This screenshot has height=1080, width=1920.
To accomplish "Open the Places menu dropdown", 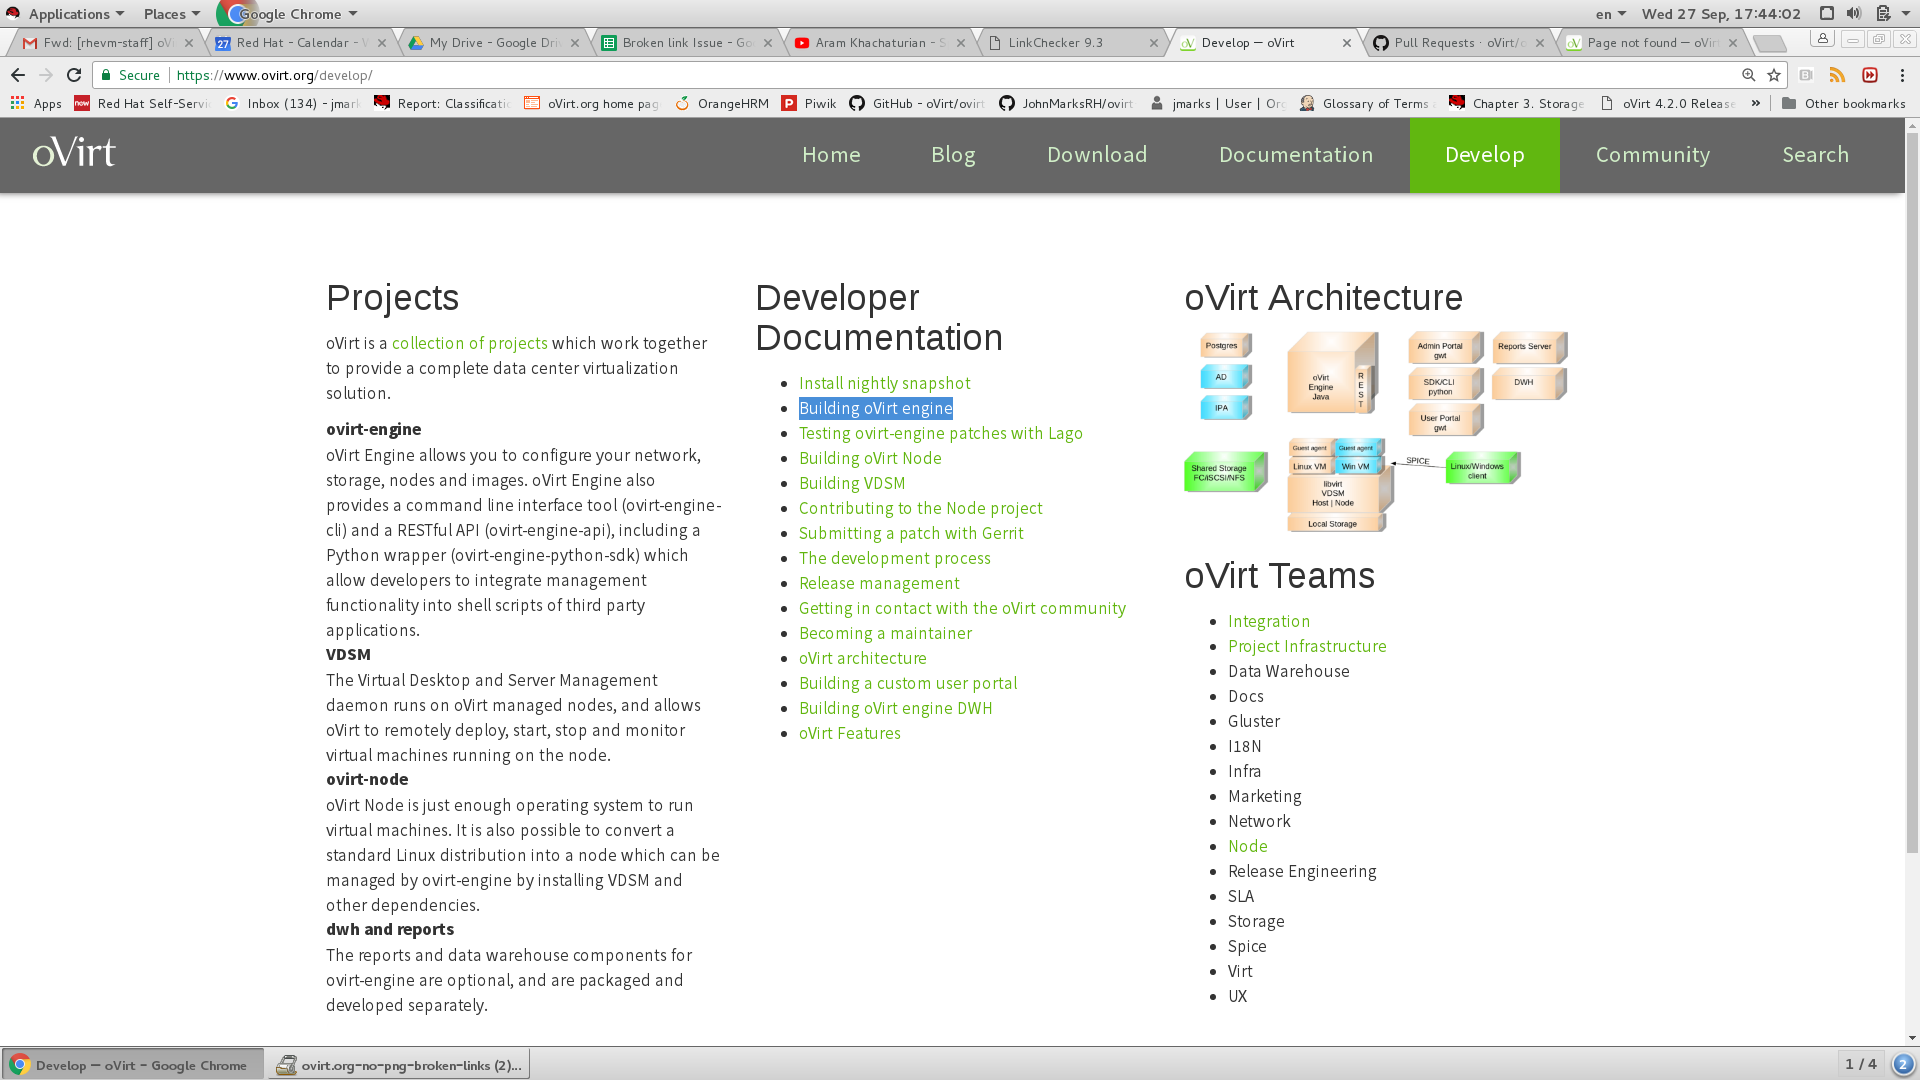I will (171, 14).
